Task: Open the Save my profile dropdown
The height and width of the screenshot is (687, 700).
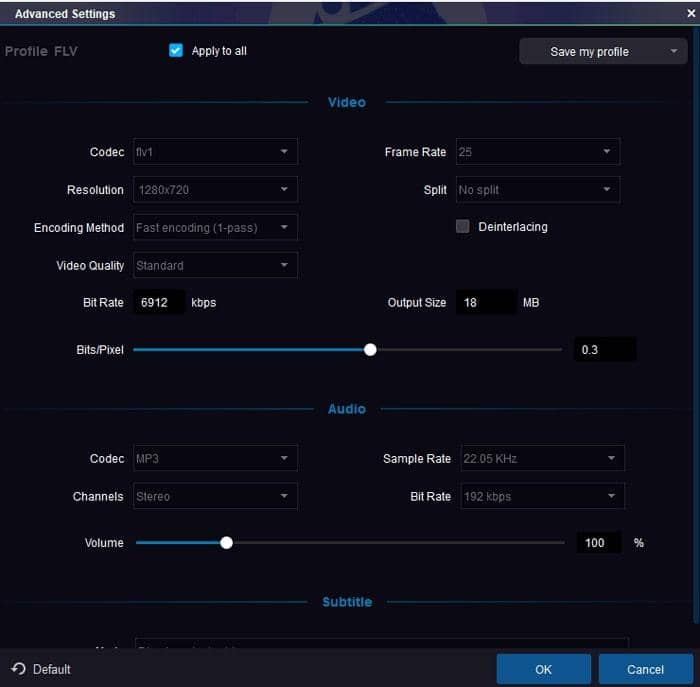Action: tap(602, 52)
